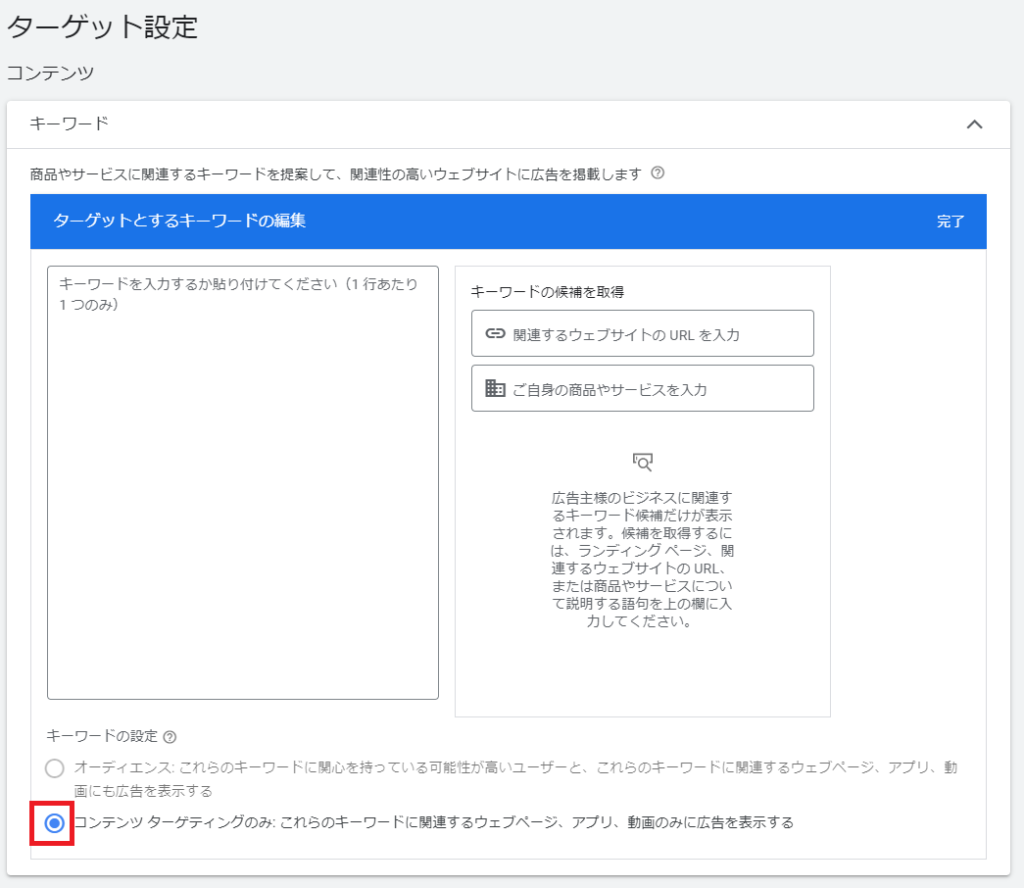The width and height of the screenshot is (1024, 888).
Task: Click キーワードの候補を取得 label
Action: pyautogui.click(x=547, y=292)
